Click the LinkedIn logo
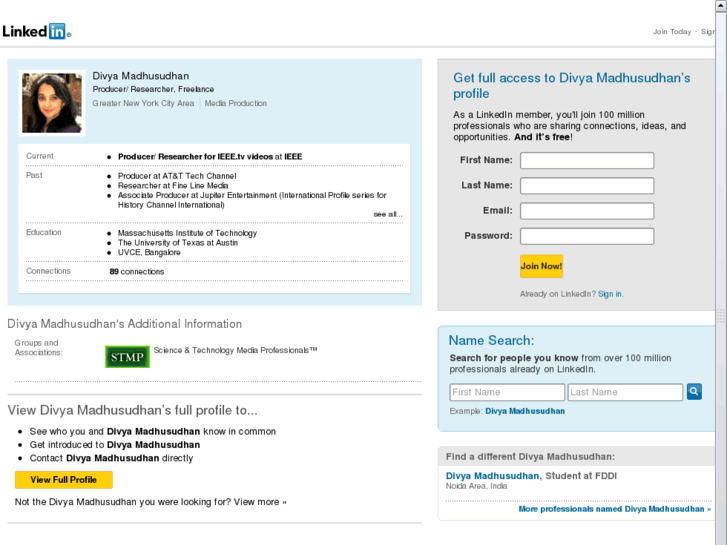This screenshot has width=727, height=545. [37, 31]
